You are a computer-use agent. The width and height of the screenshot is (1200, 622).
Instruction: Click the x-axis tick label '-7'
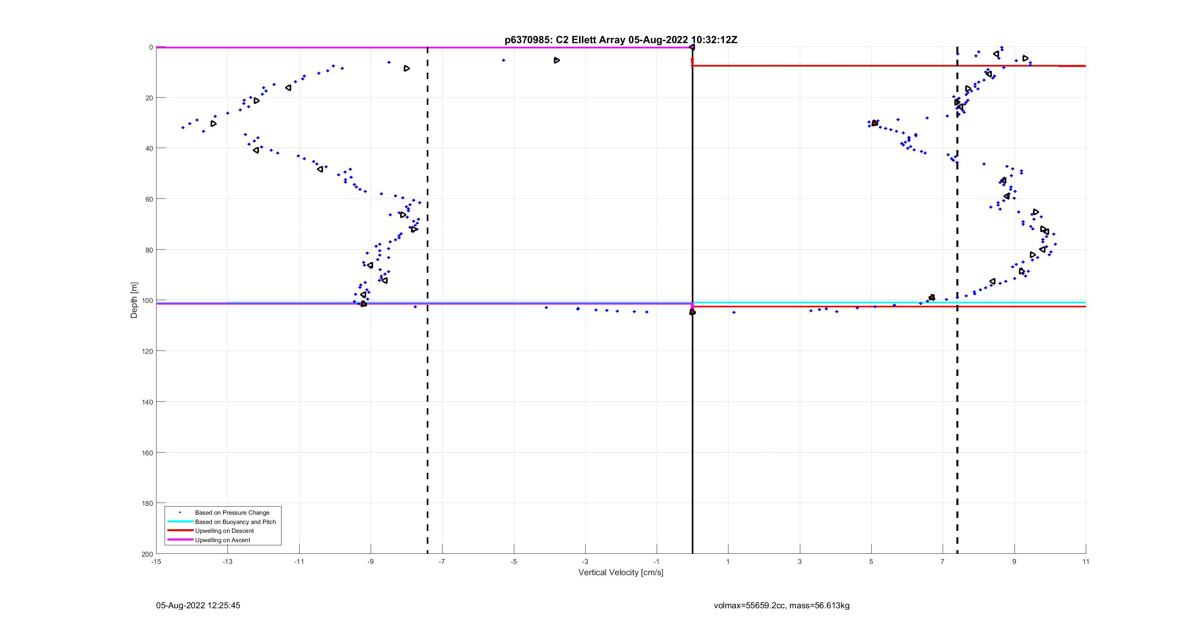pyautogui.click(x=442, y=562)
